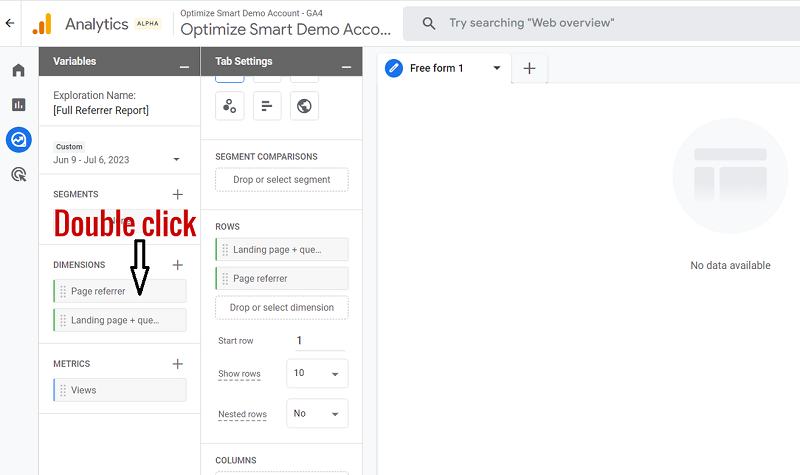The height and width of the screenshot is (475, 800).
Task: Open the Explore icon in sidebar
Action: point(18,140)
